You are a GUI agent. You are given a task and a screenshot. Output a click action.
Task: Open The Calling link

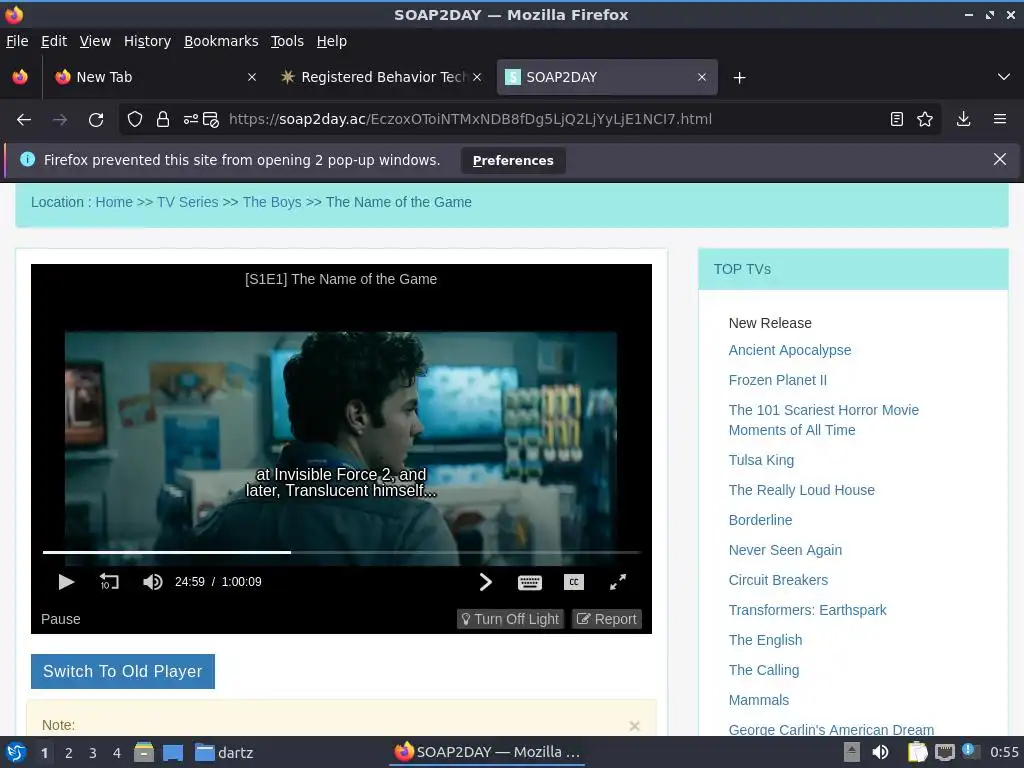(764, 670)
